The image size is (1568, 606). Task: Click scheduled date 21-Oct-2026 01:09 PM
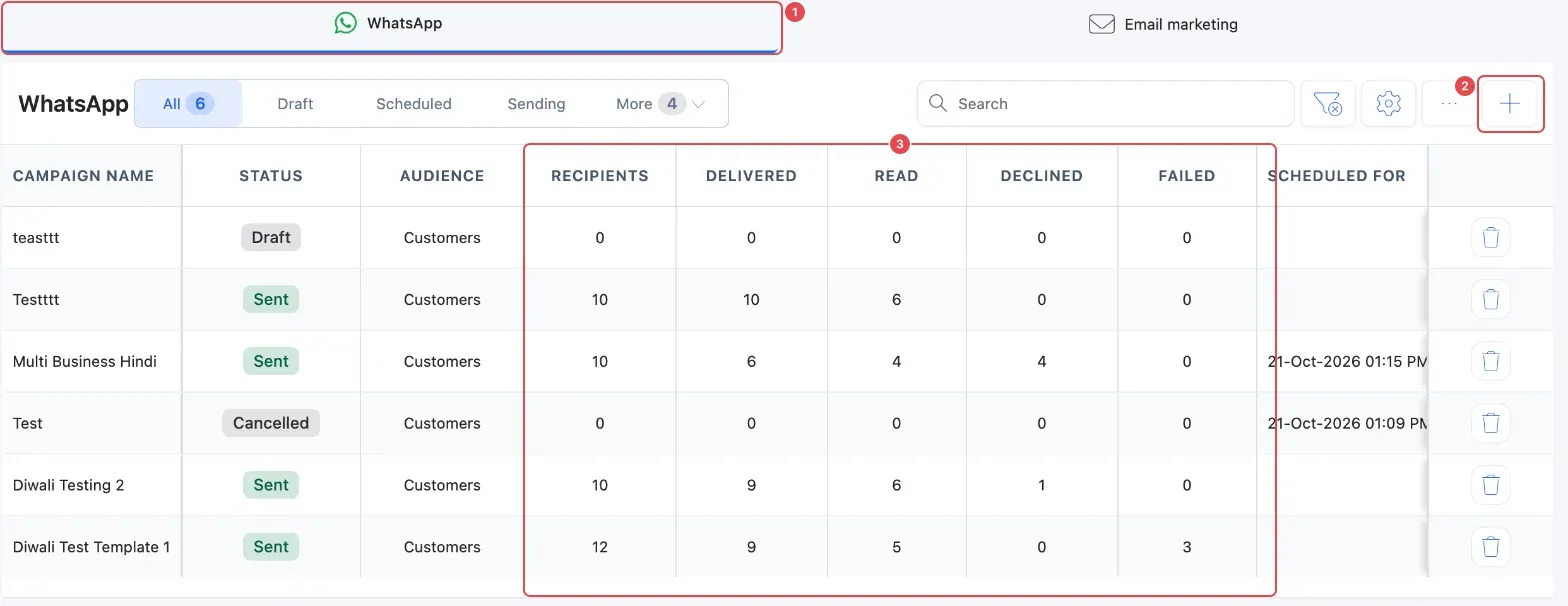[1347, 423]
